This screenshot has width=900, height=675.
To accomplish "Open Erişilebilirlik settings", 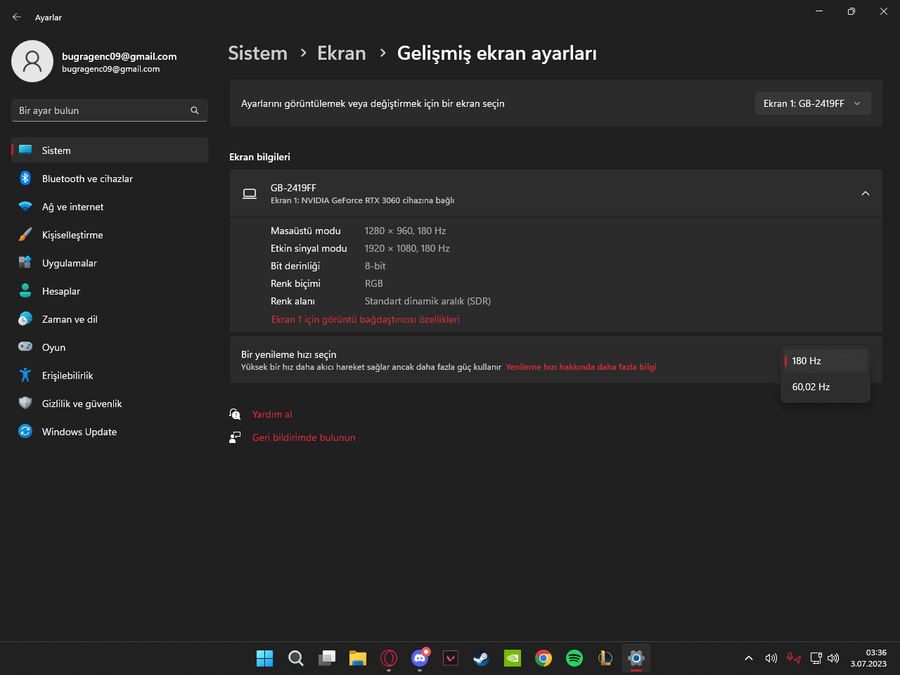I will point(109,375).
